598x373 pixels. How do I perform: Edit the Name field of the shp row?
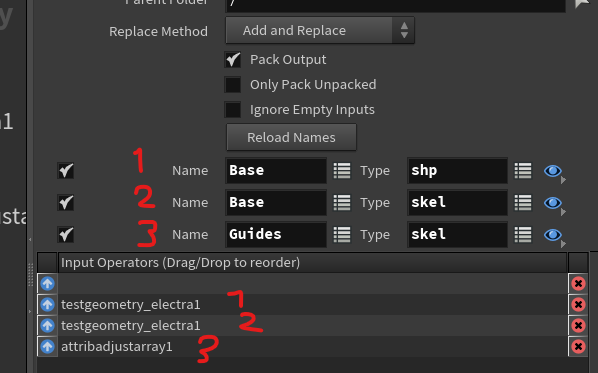276,170
